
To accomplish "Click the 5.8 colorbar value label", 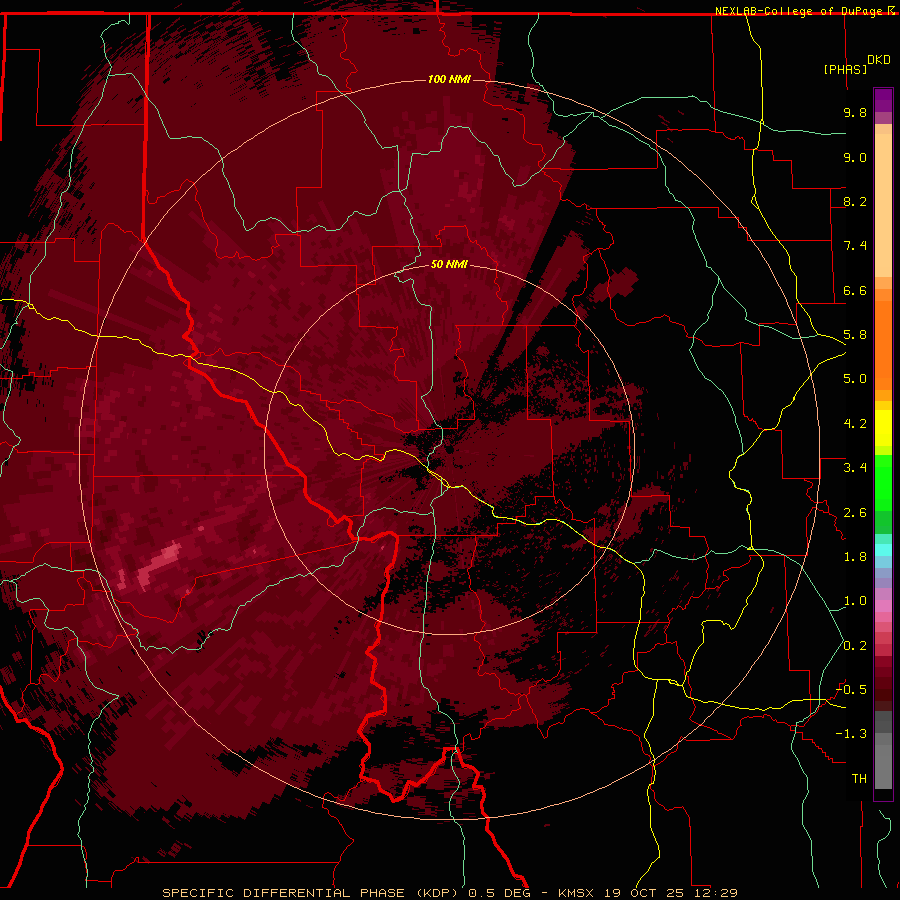I will (855, 335).
